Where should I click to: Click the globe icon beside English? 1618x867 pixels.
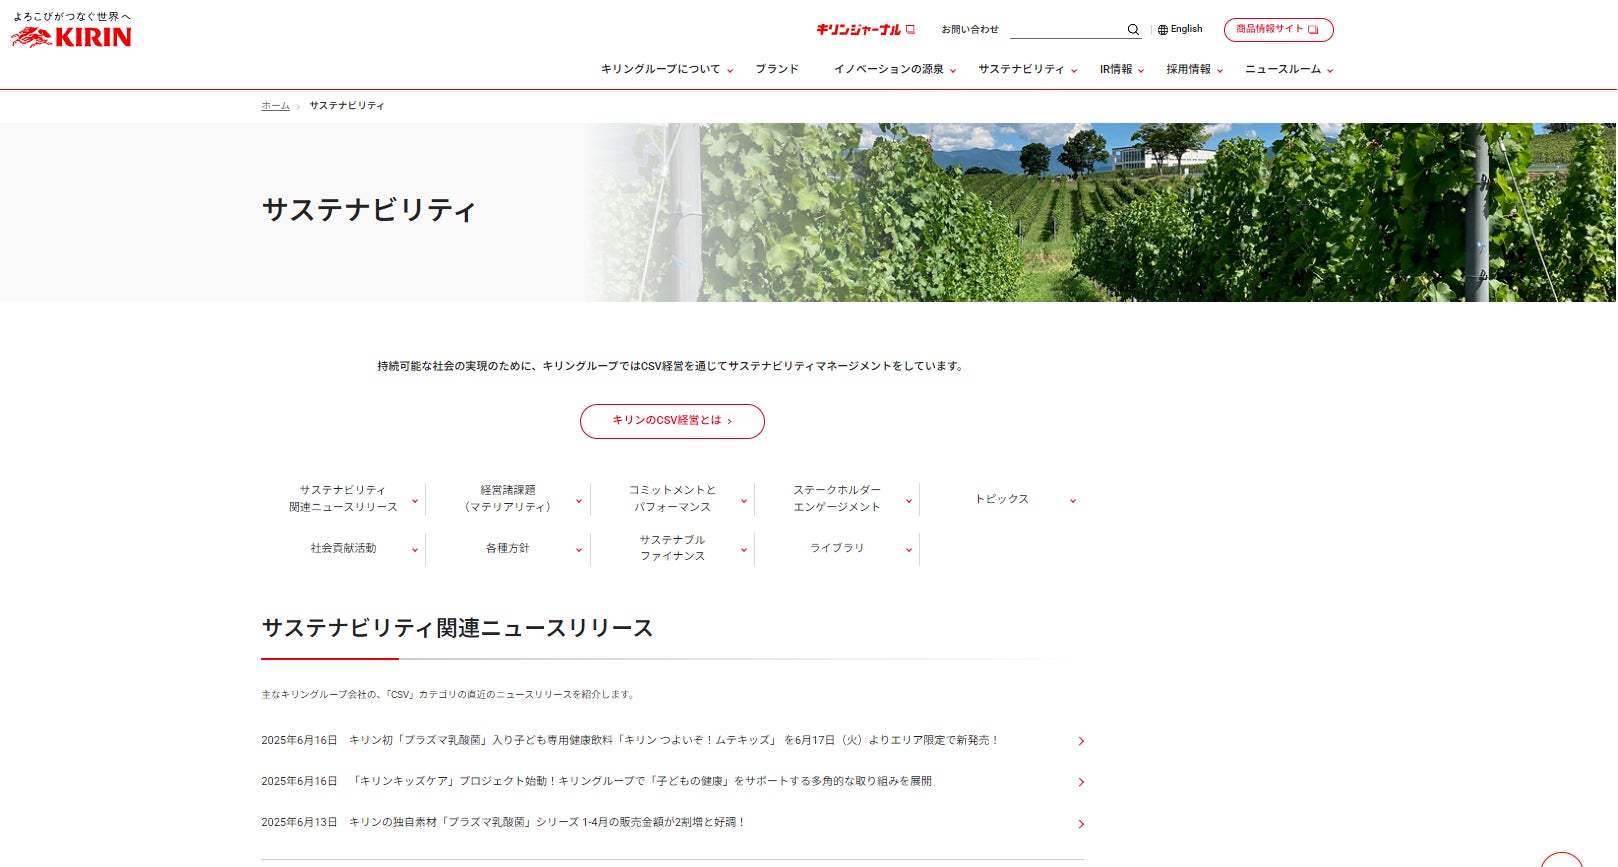coord(1163,30)
